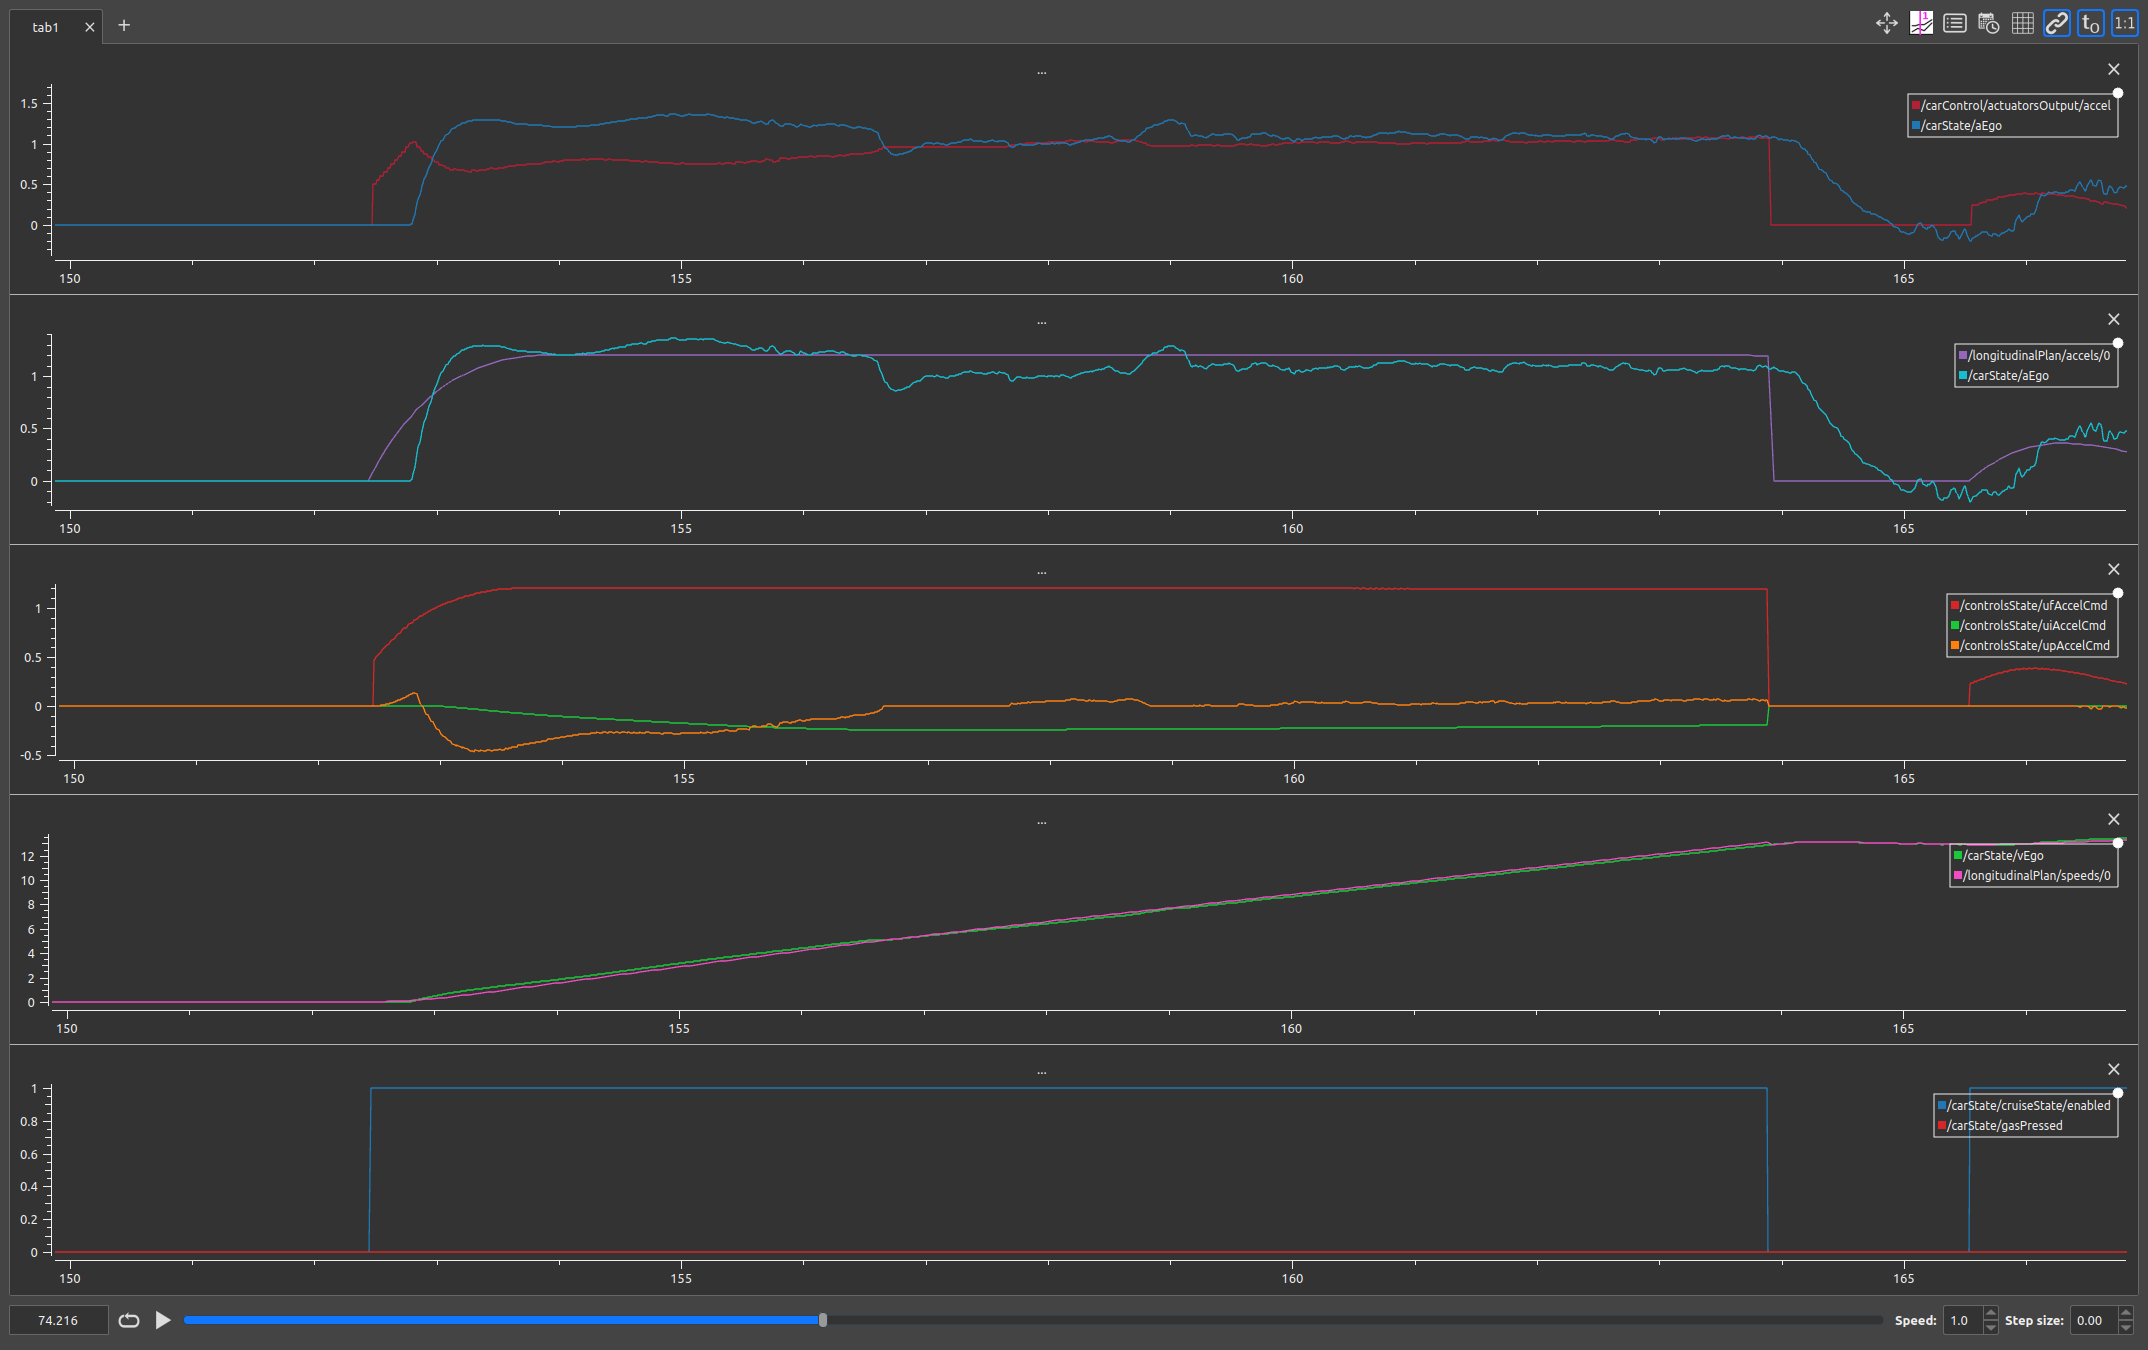Click the pan/move arrows toolbar icon

(x=1887, y=24)
